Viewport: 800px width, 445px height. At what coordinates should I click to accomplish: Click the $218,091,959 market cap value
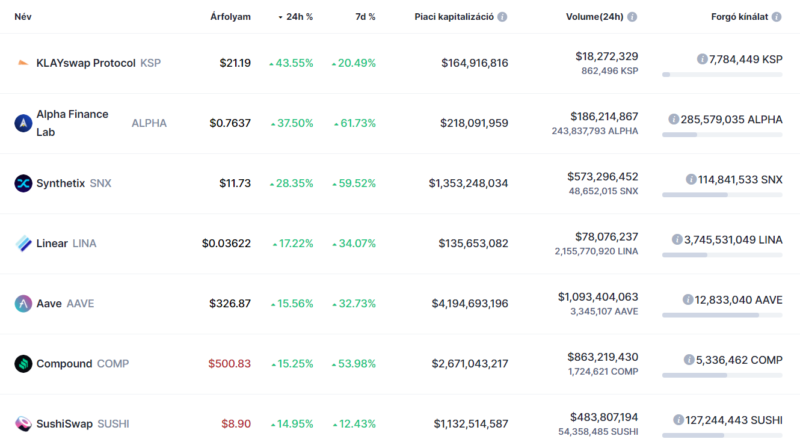[x=474, y=123]
